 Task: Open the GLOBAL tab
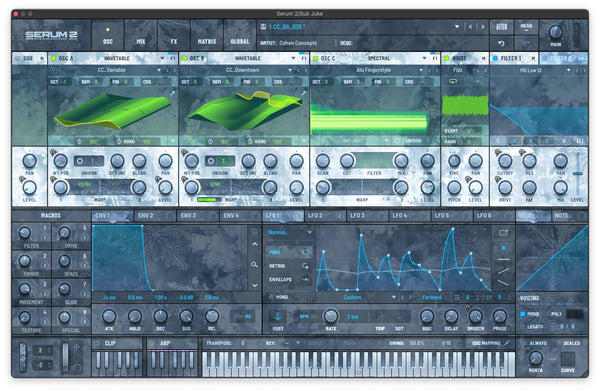tap(240, 35)
